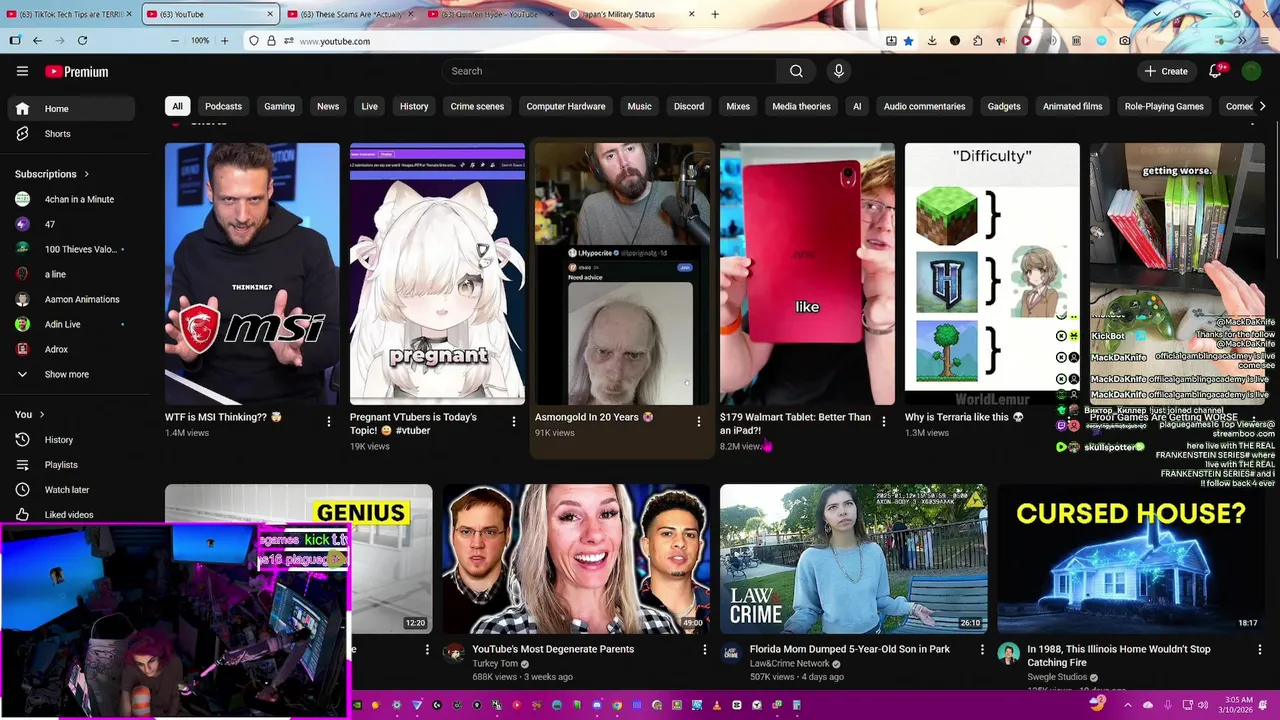Show hidden system tray icons
The image size is (1280, 720).
pyautogui.click(x=1128, y=705)
